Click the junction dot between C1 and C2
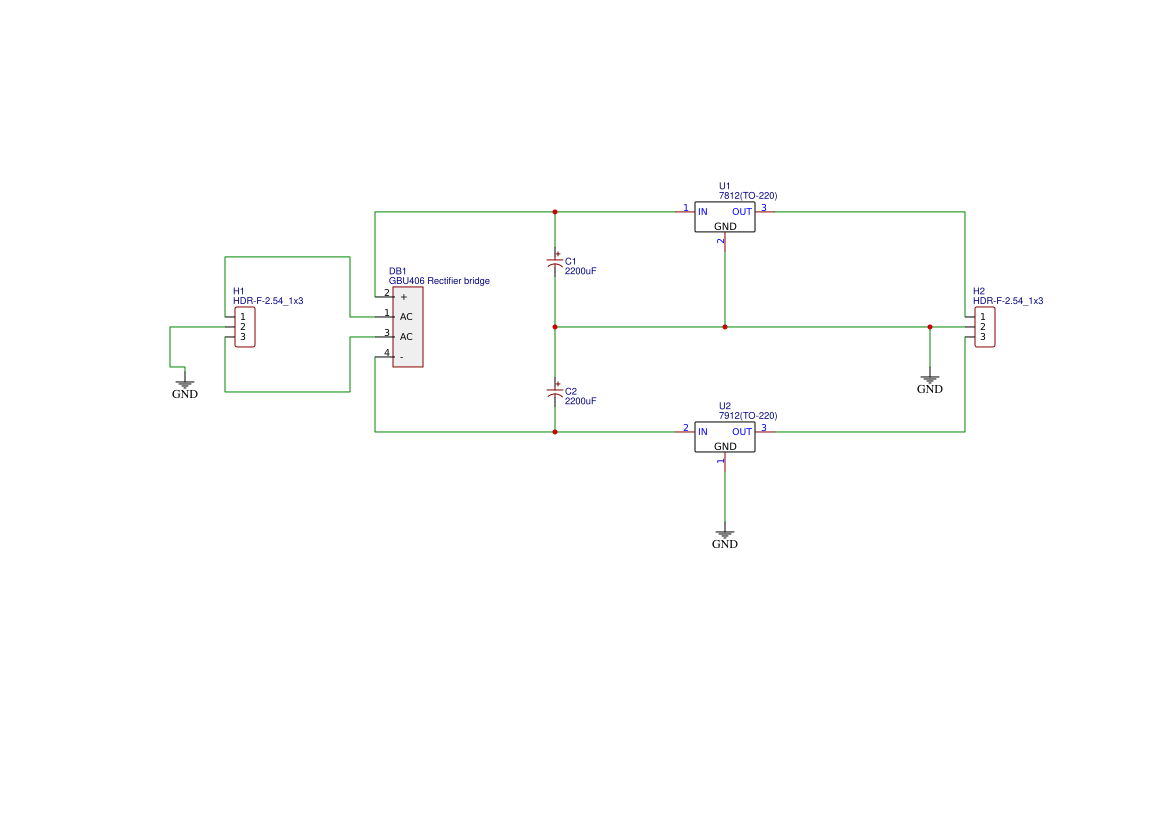1169x827 pixels. (x=555, y=327)
